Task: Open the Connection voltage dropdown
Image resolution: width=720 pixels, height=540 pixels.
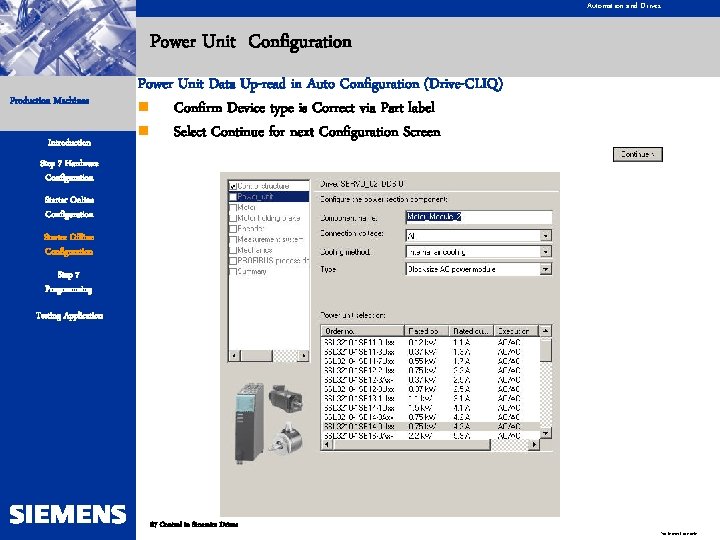Action: [x=545, y=236]
